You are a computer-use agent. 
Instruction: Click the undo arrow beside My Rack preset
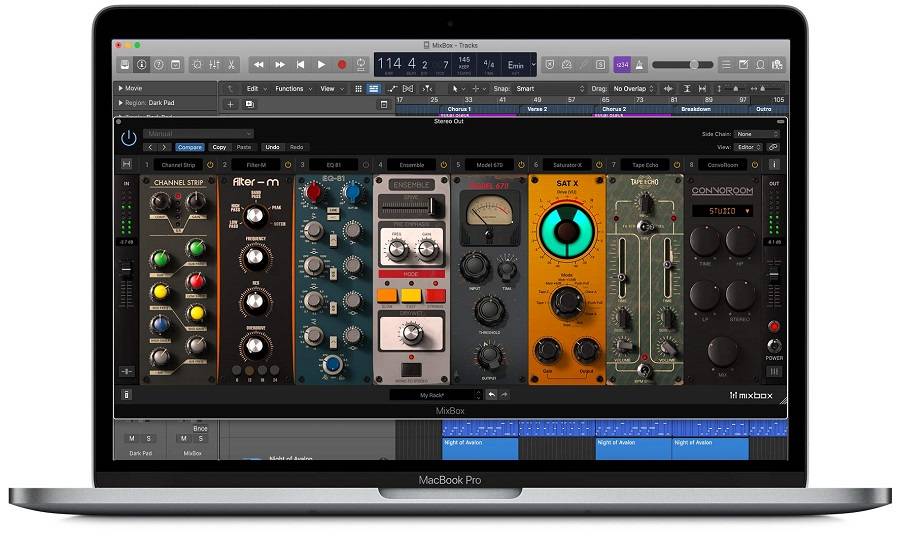(x=491, y=395)
